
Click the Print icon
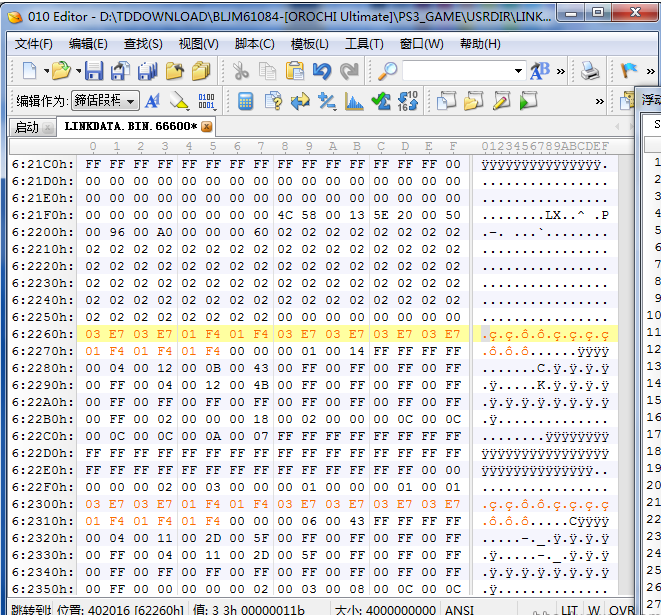[x=591, y=71]
